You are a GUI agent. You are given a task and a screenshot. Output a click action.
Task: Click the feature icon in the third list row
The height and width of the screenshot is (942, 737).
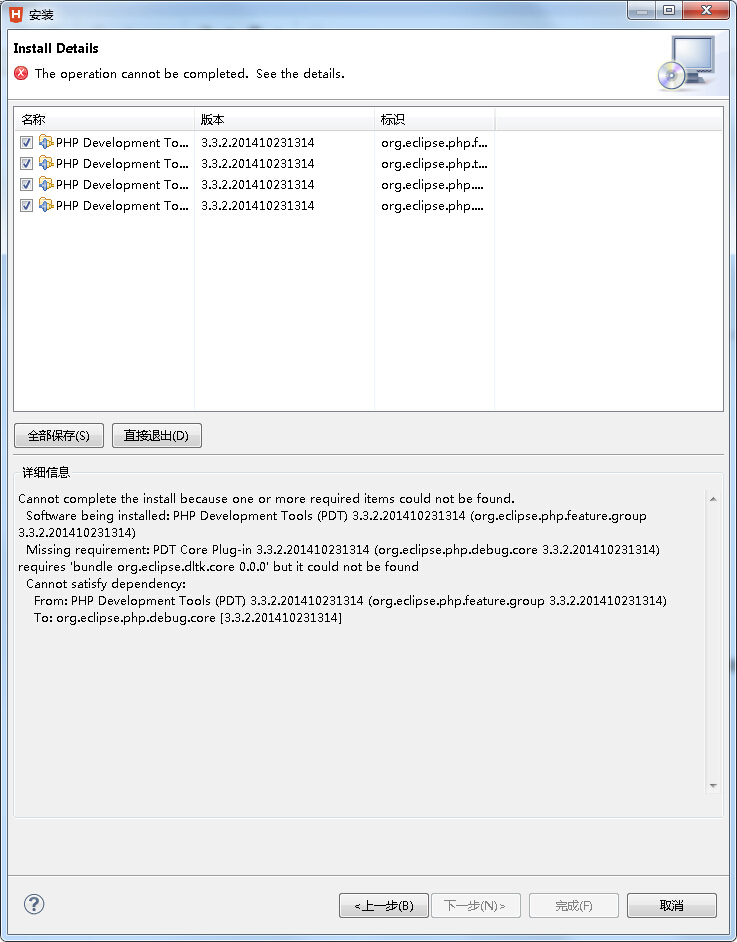click(x=46, y=184)
